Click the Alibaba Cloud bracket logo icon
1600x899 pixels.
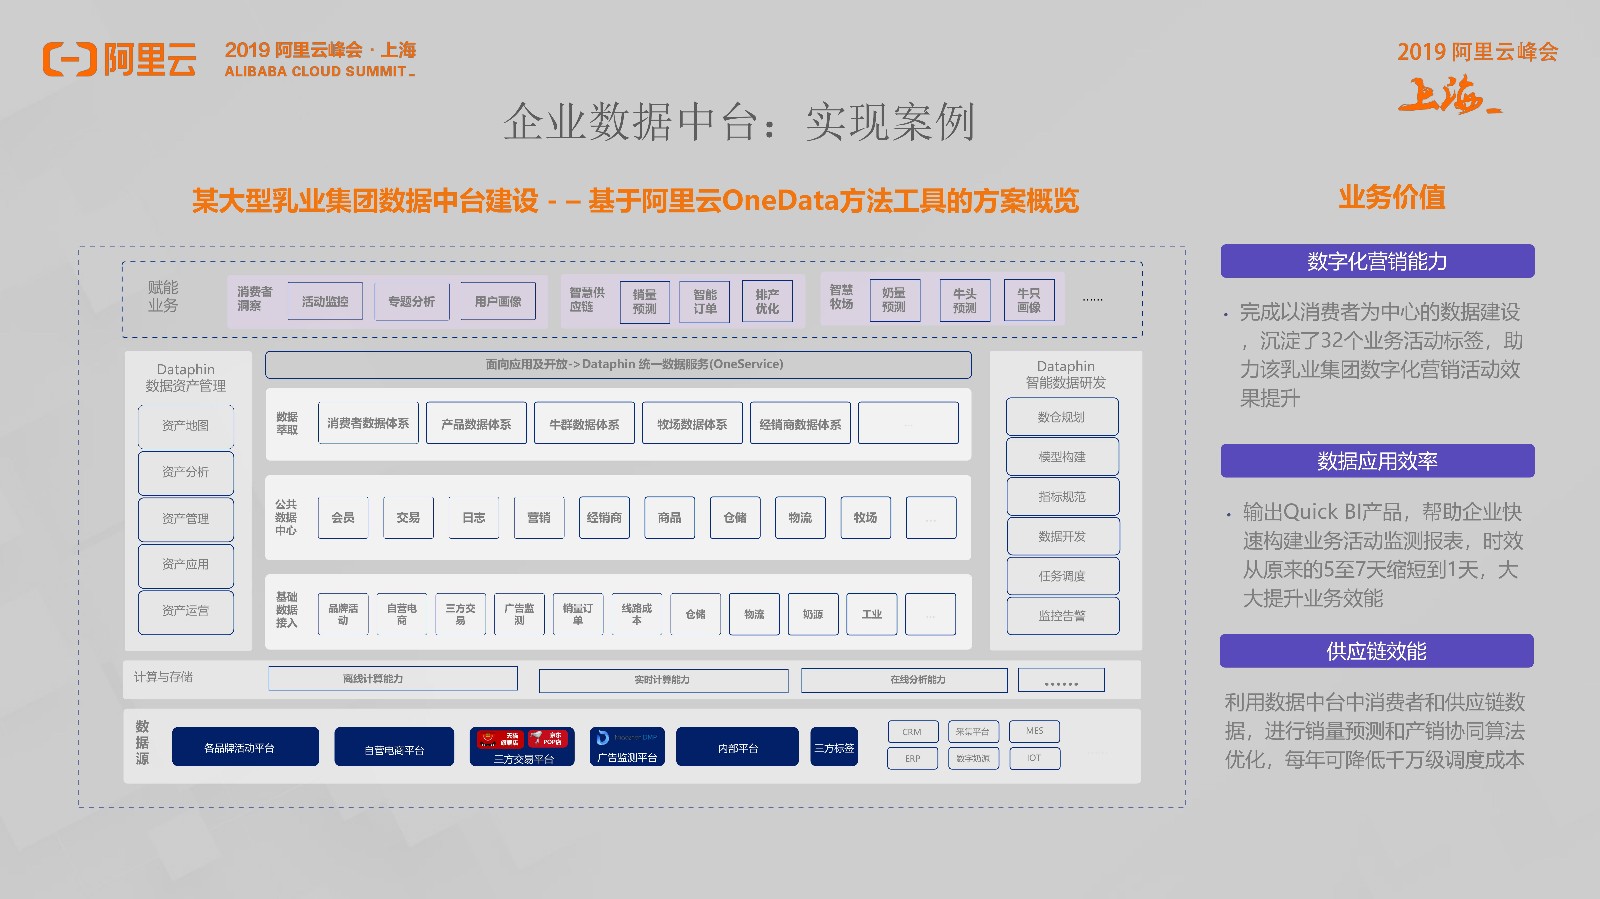point(69,60)
